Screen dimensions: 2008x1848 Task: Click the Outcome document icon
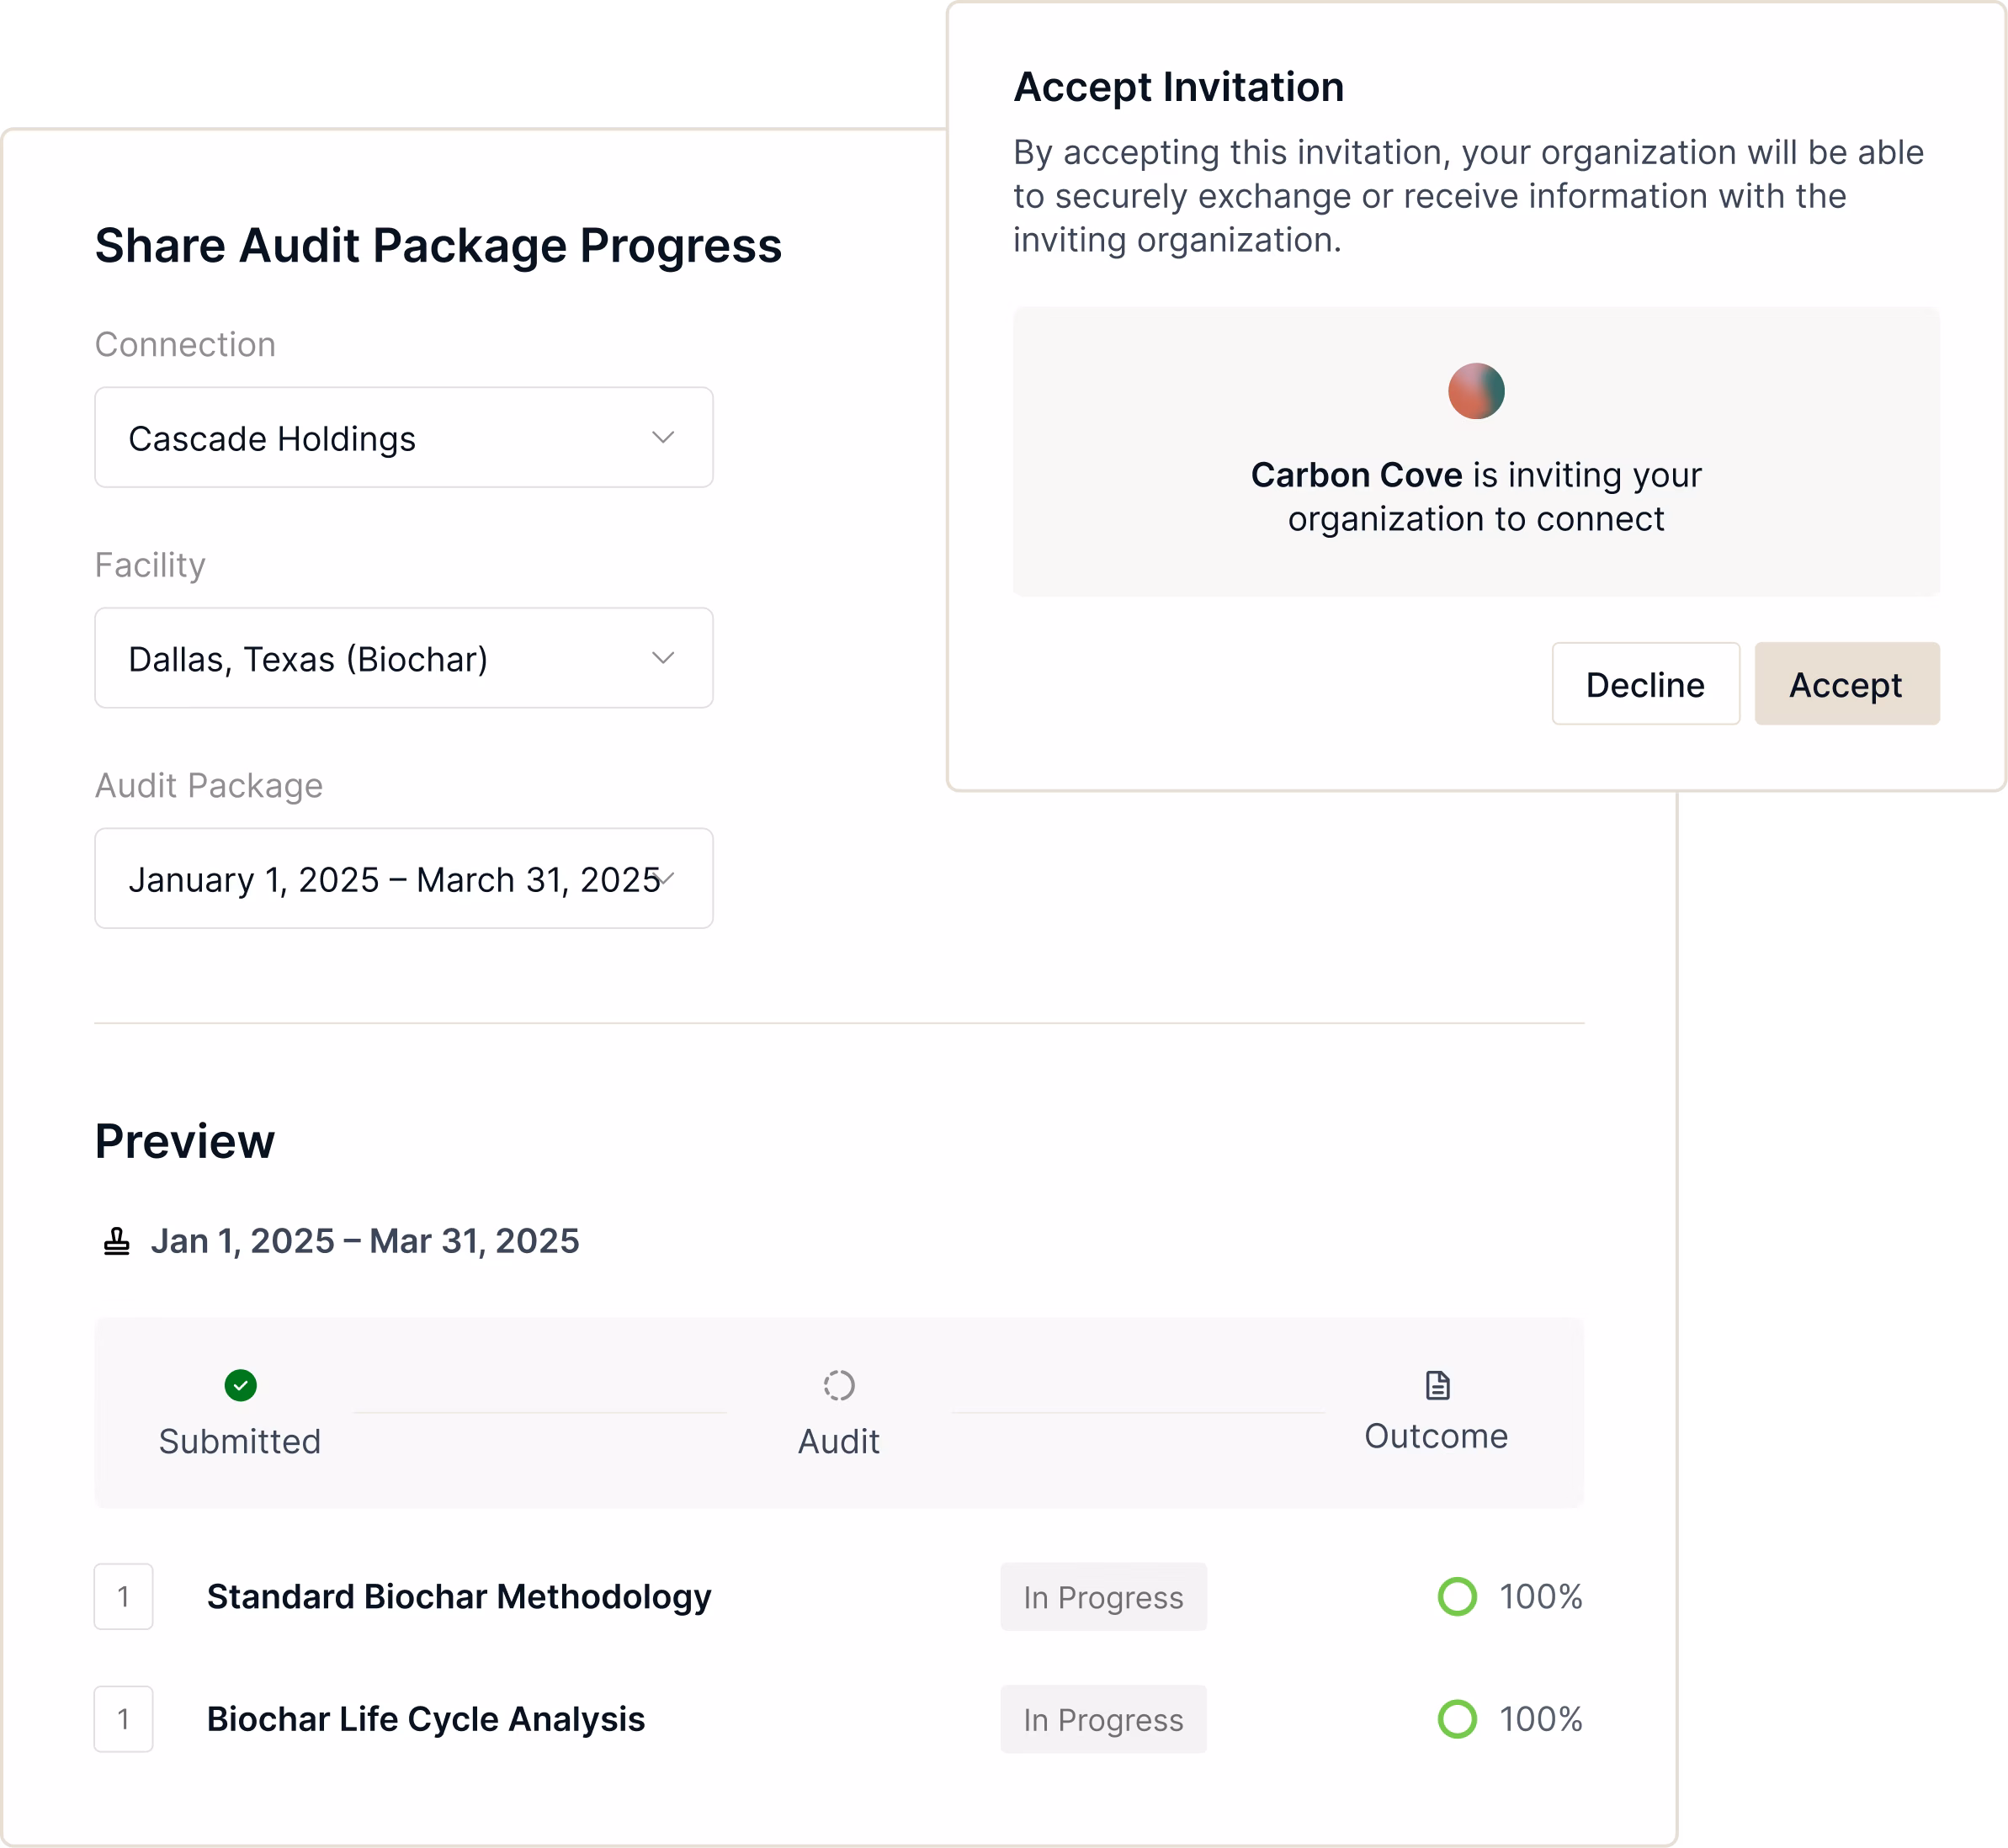1437,1385
